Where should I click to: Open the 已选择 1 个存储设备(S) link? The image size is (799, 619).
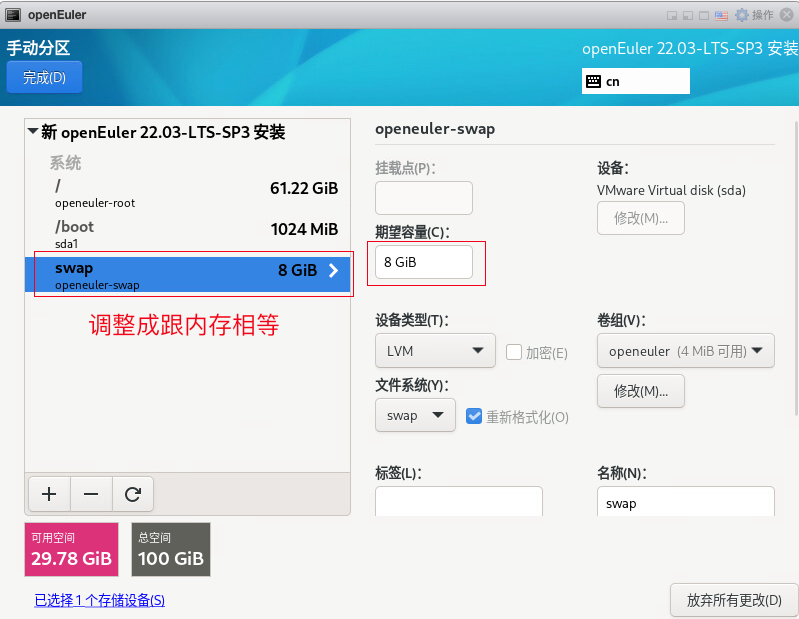click(99, 600)
